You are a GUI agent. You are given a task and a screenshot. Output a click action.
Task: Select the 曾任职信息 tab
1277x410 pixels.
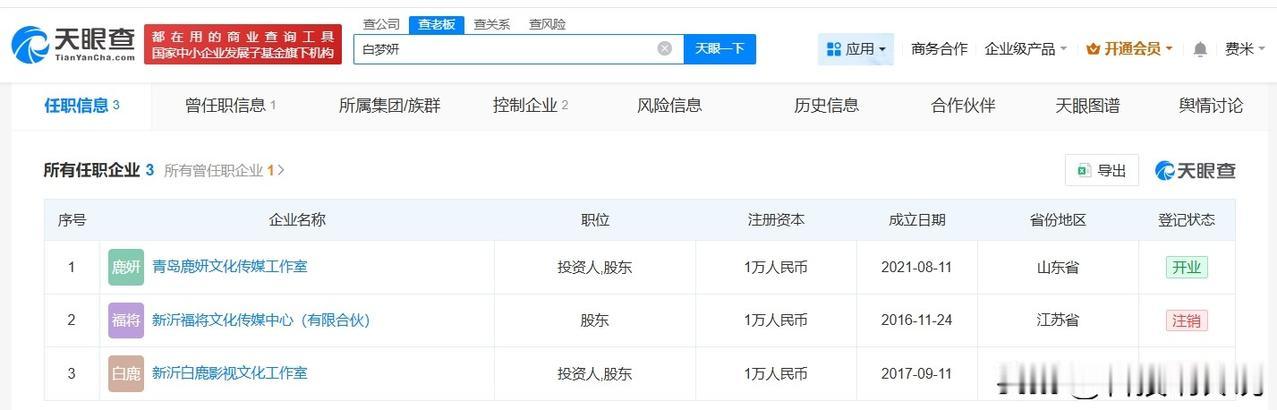(x=231, y=105)
